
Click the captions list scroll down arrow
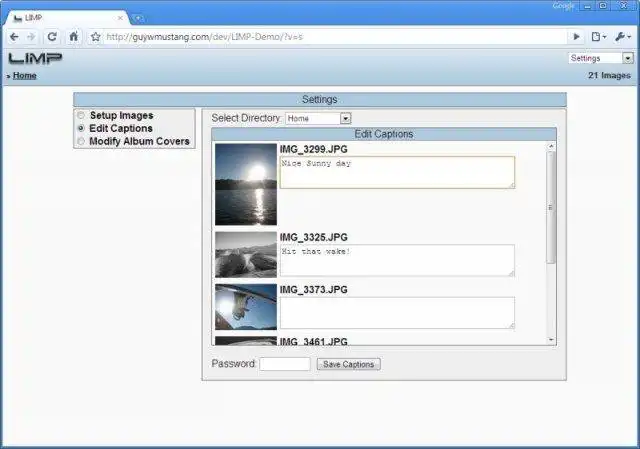coord(551,340)
